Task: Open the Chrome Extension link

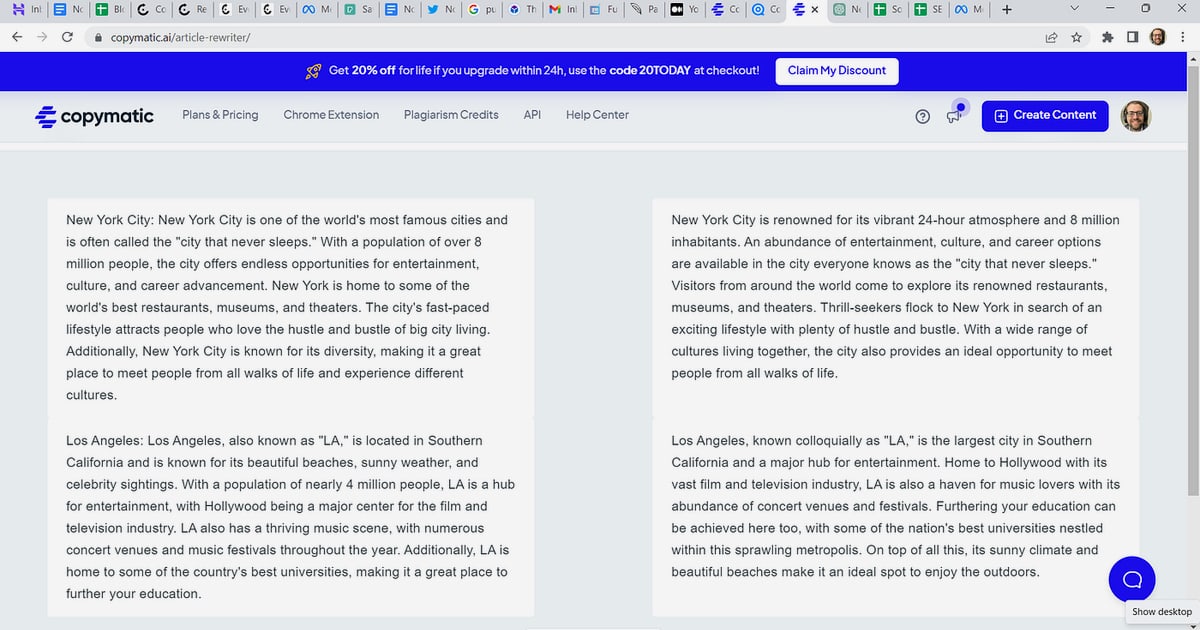Action: pos(331,115)
